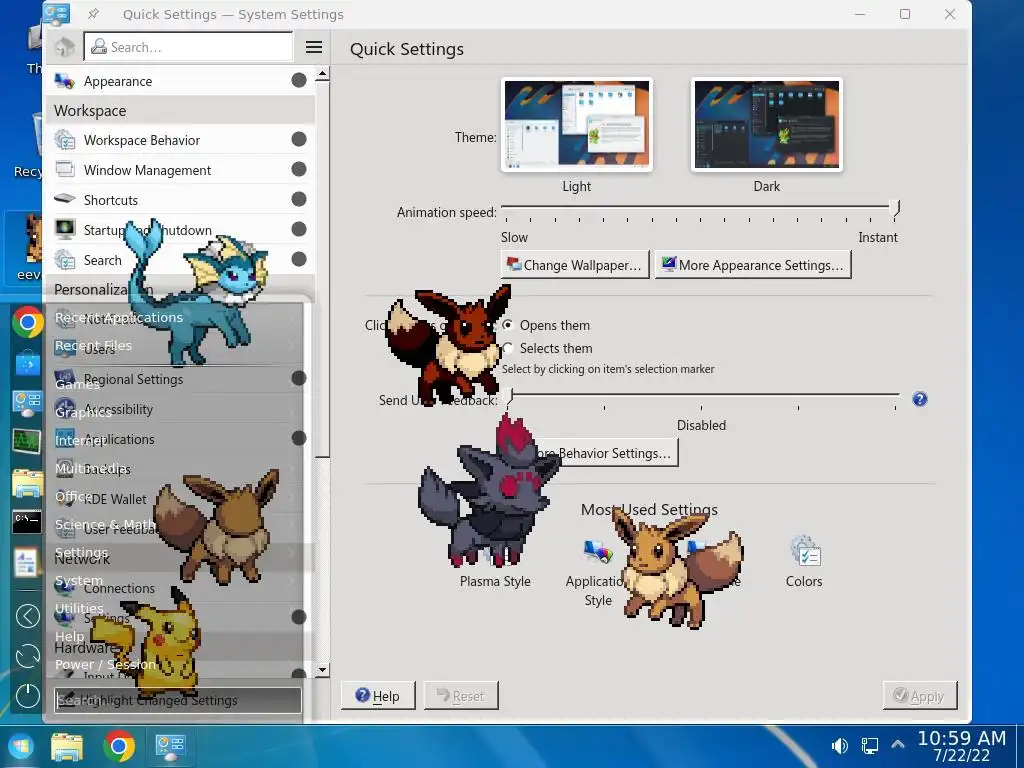Image resolution: width=1024 pixels, height=768 pixels.
Task: Click the home icon beside the settings search
Action: (x=64, y=47)
